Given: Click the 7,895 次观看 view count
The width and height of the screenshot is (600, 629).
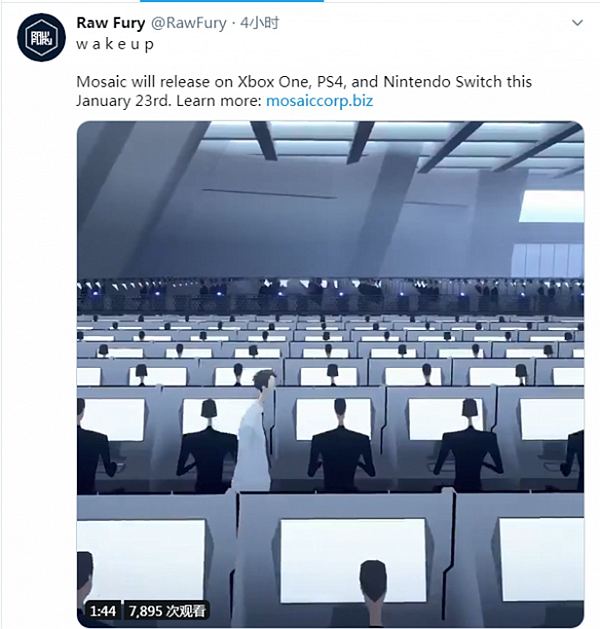Looking at the screenshot, I should (x=167, y=611).
